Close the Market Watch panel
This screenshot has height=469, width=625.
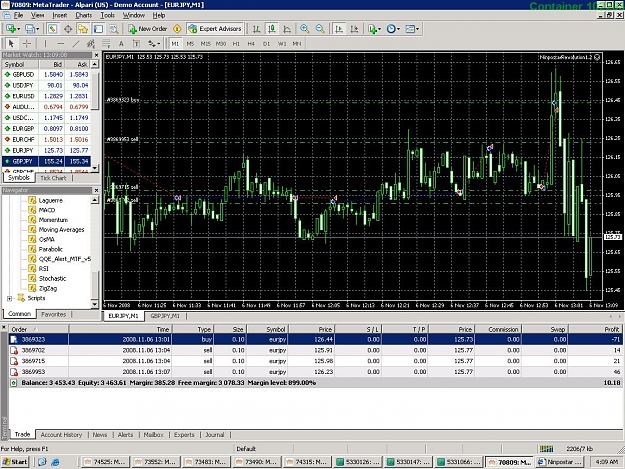96,55
